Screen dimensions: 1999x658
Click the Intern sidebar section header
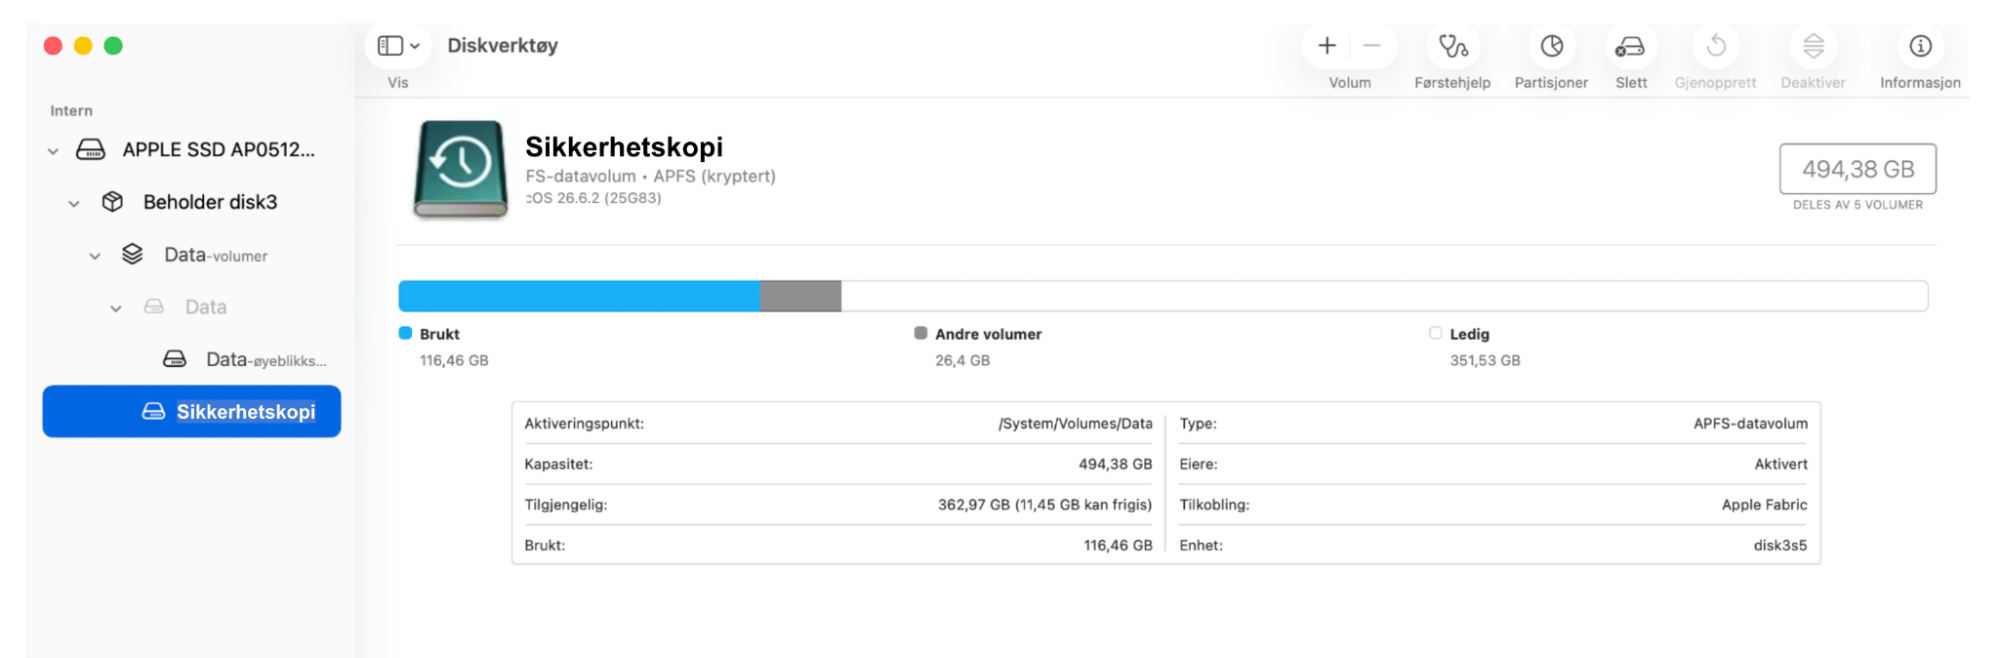[x=71, y=111]
